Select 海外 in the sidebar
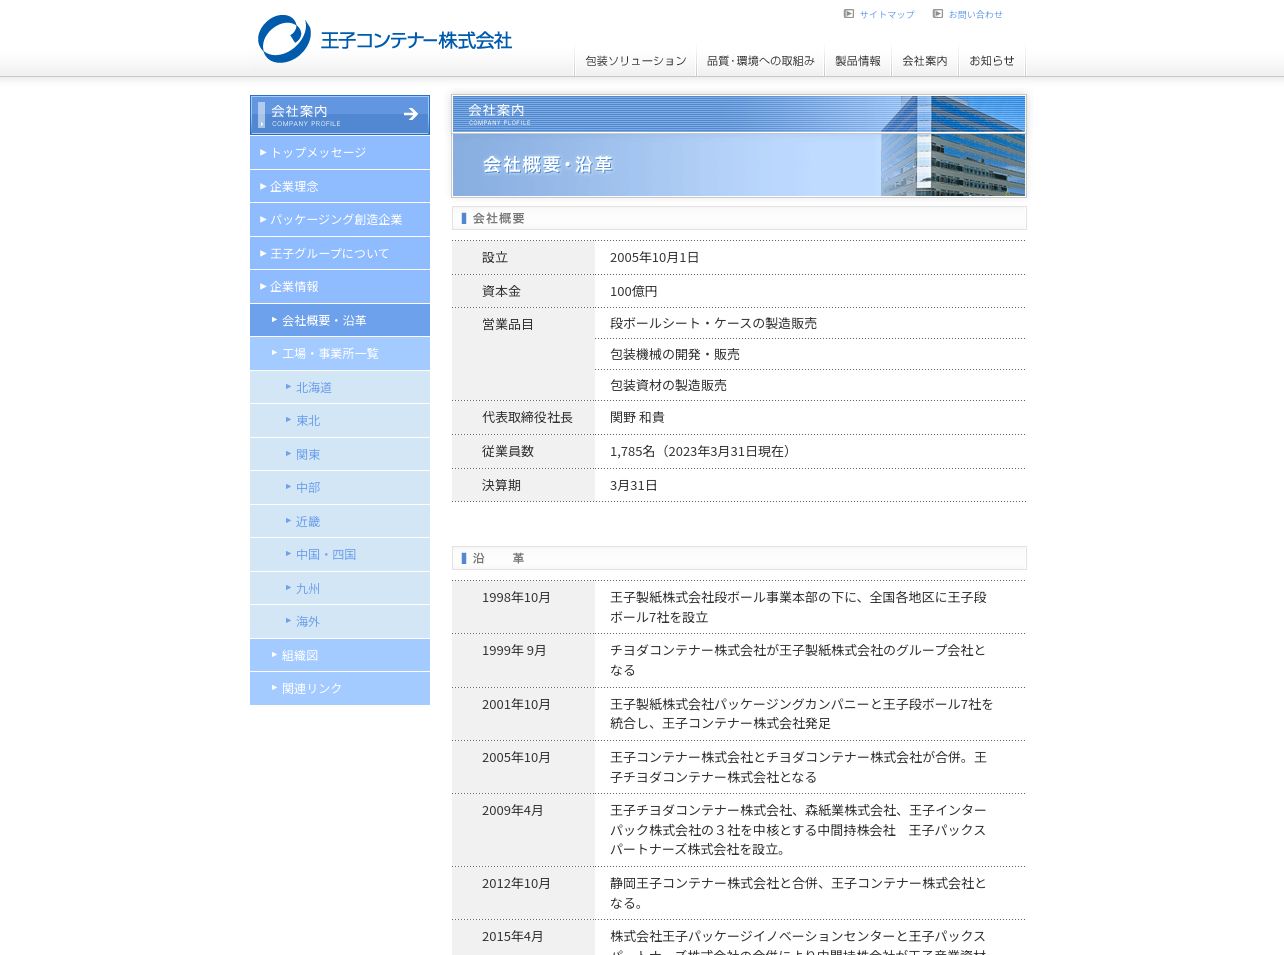 (x=340, y=621)
